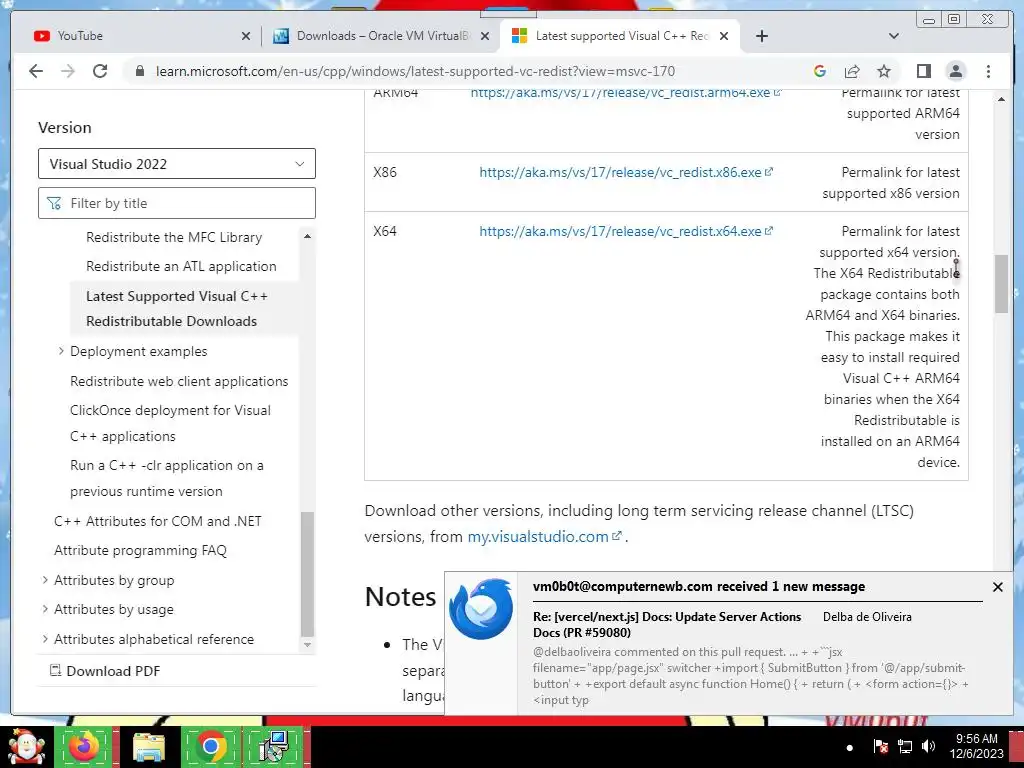Open ClickOnce deployment for Visual C++ applications
The image size is (1024, 768).
[x=170, y=423]
